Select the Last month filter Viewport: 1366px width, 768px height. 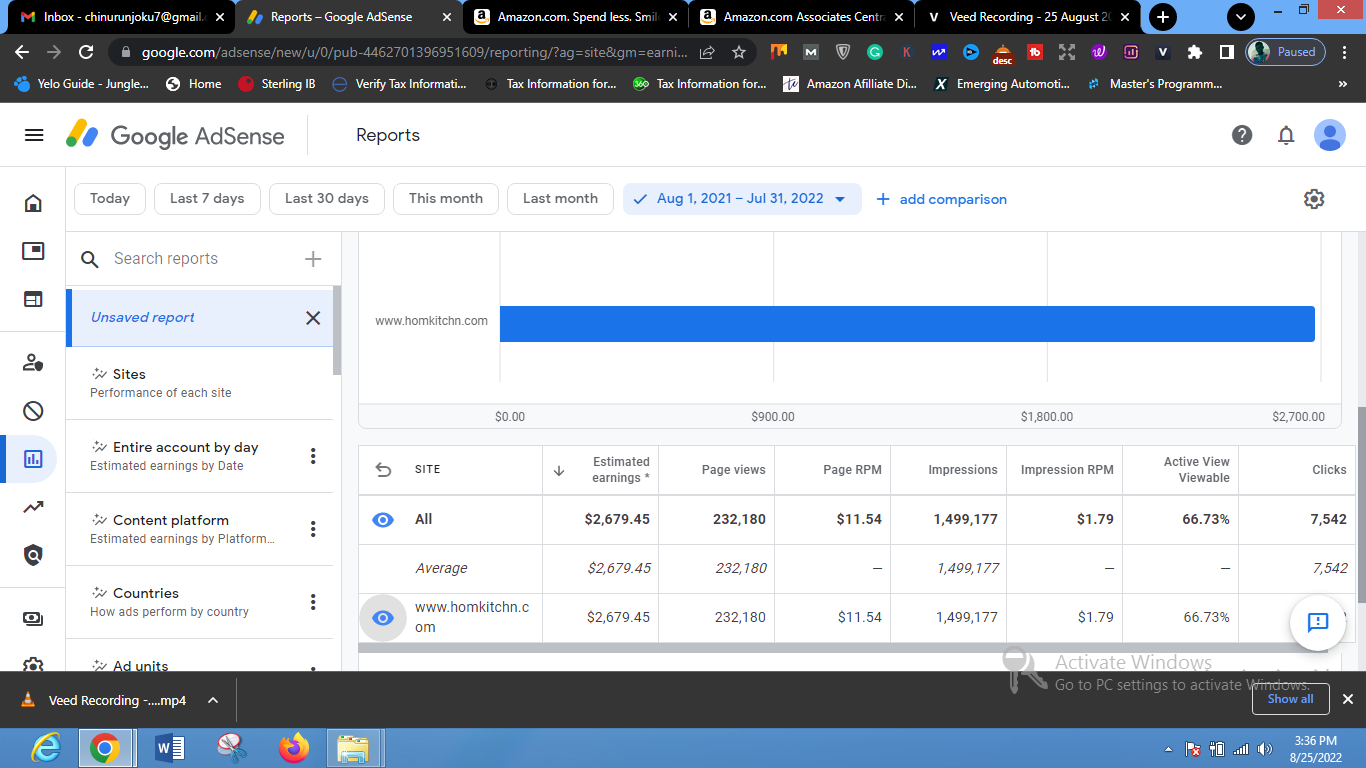(560, 199)
